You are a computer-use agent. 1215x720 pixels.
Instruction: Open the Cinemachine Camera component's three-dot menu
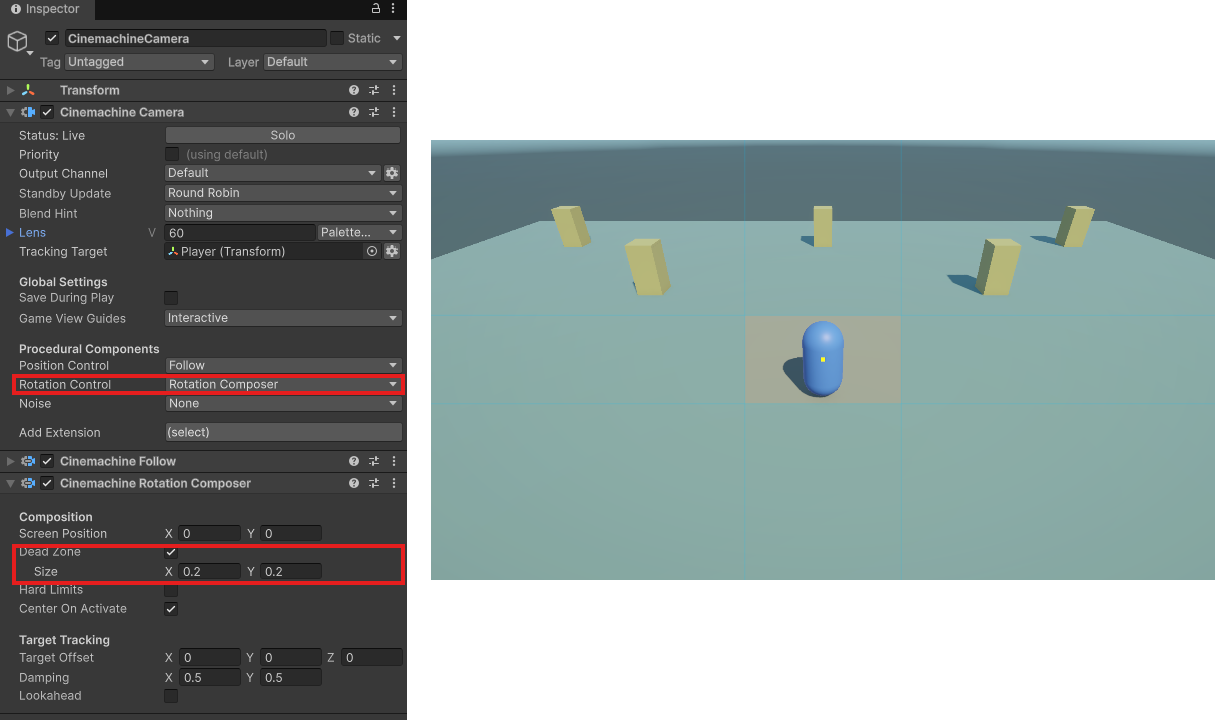click(x=394, y=112)
